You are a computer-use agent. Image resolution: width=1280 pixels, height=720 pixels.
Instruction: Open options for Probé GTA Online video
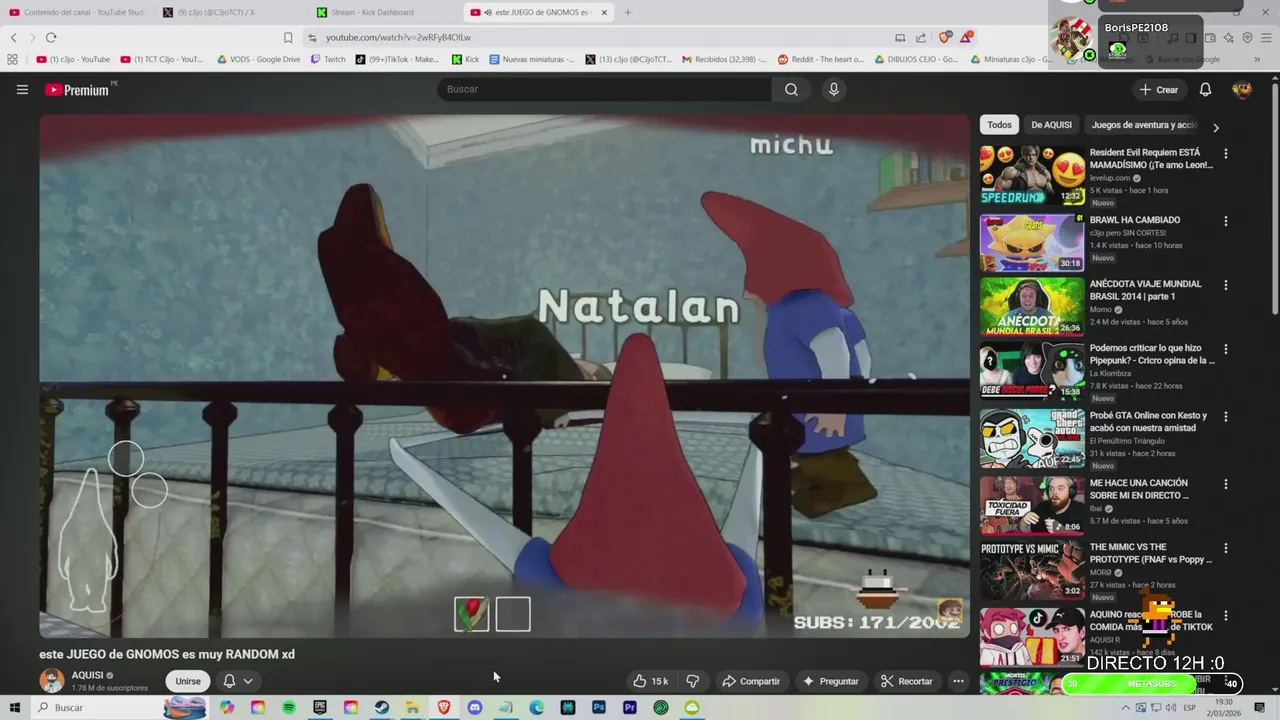pyautogui.click(x=1225, y=417)
